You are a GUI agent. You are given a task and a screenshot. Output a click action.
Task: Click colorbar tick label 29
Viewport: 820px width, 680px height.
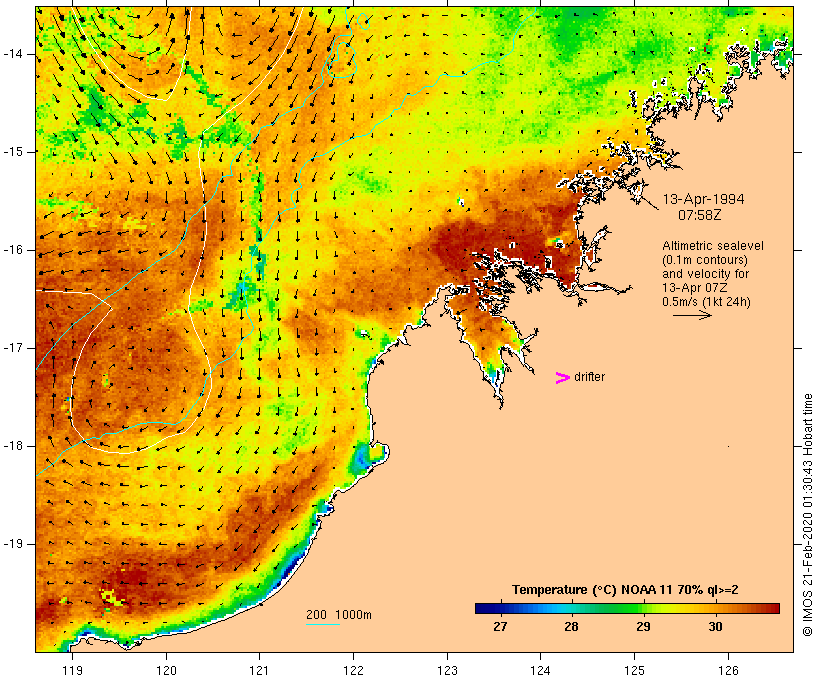tap(643, 627)
